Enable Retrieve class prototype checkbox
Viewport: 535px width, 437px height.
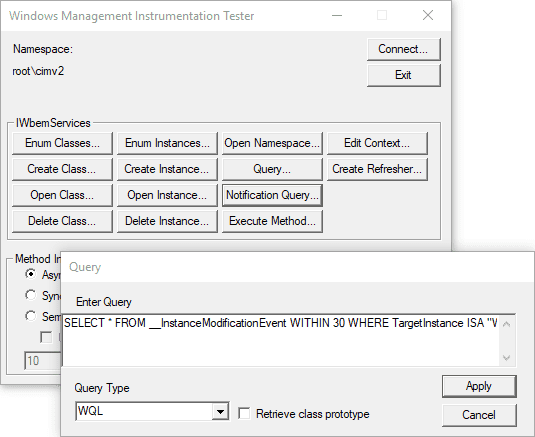pos(244,414)
